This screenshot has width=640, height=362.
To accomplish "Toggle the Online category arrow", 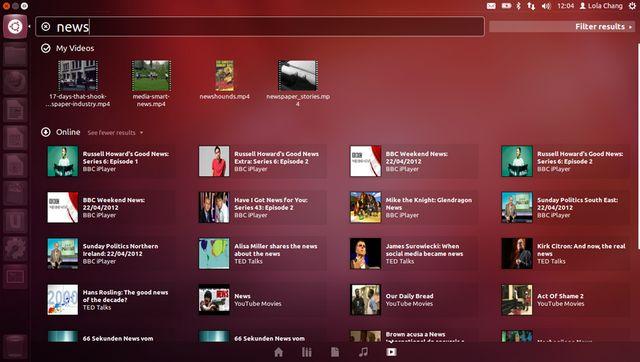I will coord(46,132).
